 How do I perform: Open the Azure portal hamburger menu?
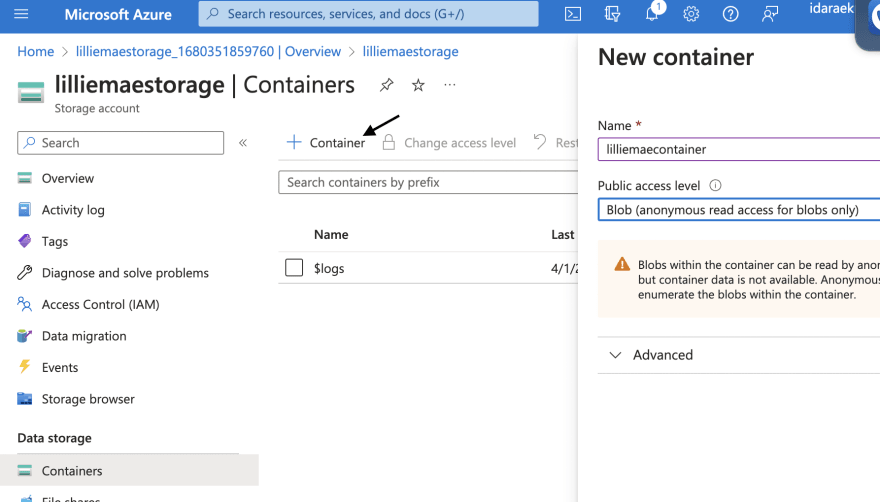coord(21,13)
